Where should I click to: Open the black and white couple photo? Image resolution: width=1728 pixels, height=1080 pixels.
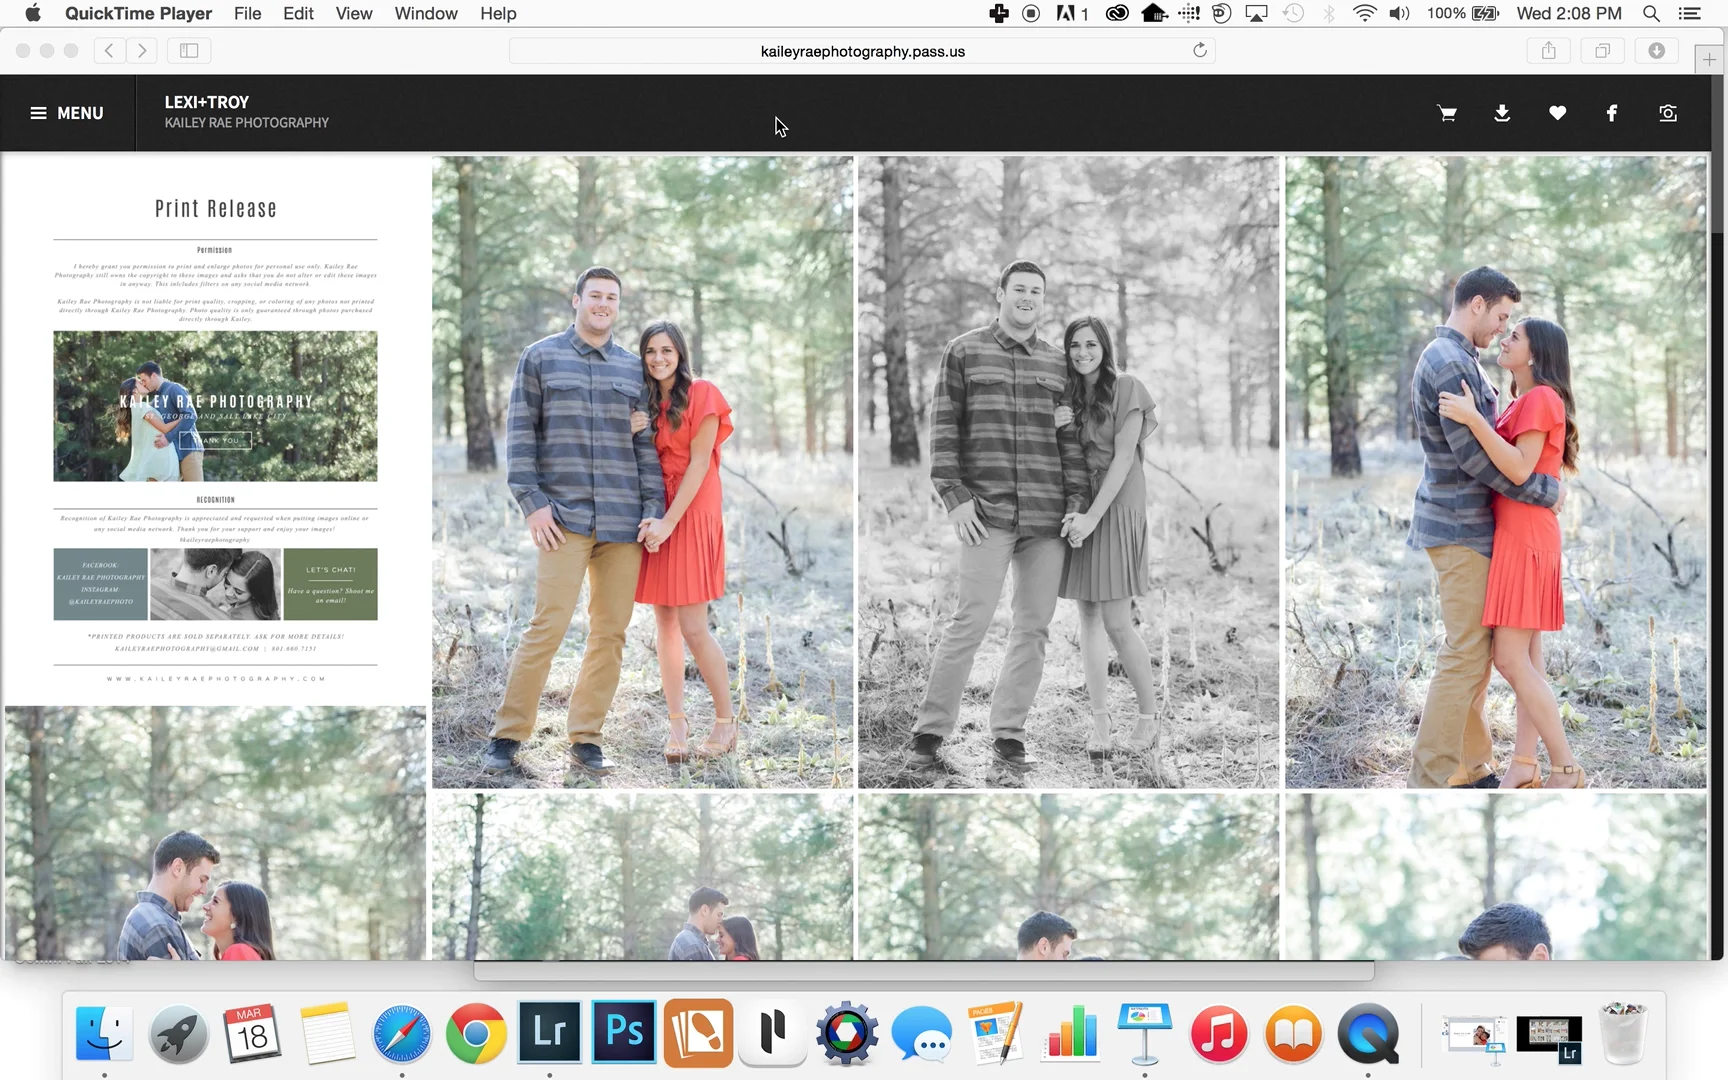click(1068, 472)
